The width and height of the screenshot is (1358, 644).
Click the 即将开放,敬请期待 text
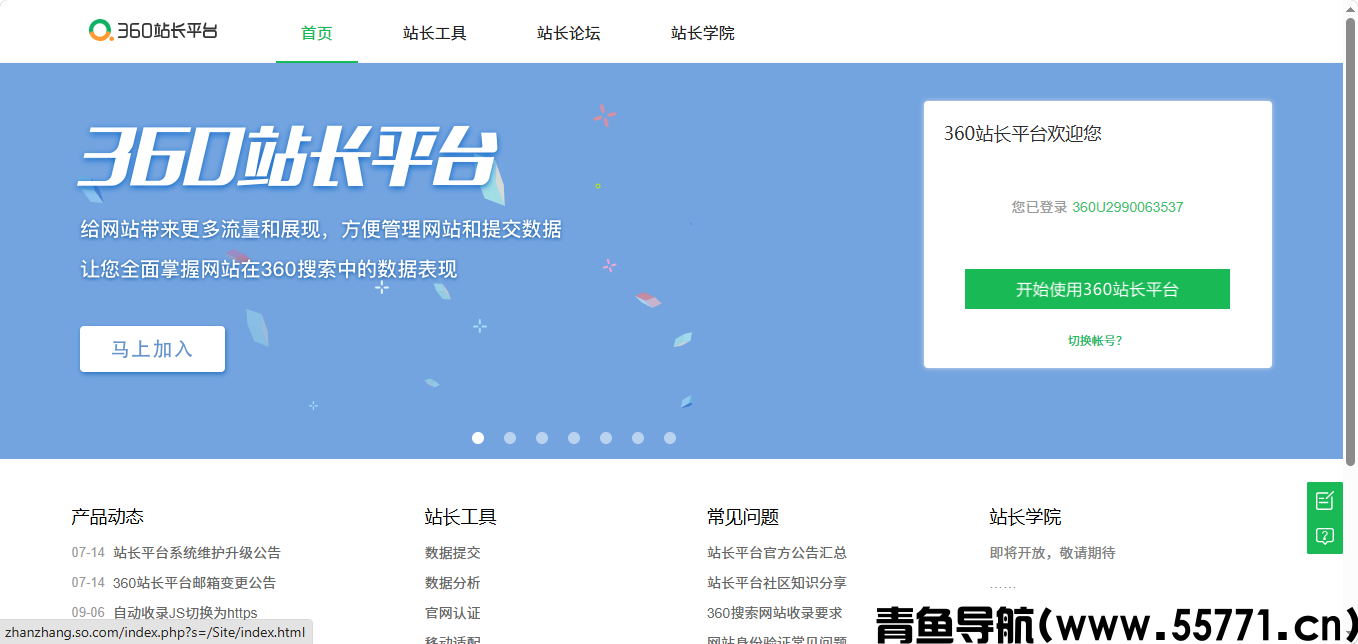click(x=1052, y=552)
